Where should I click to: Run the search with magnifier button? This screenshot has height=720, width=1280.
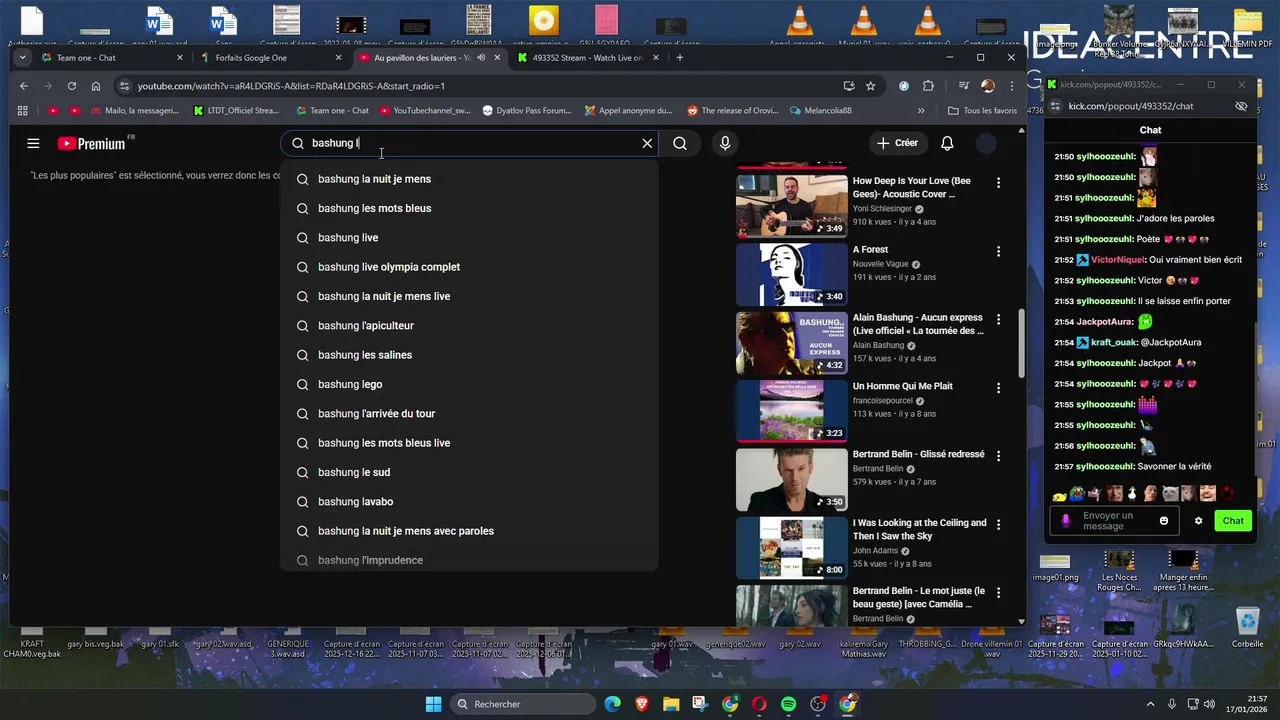(680, 143)
